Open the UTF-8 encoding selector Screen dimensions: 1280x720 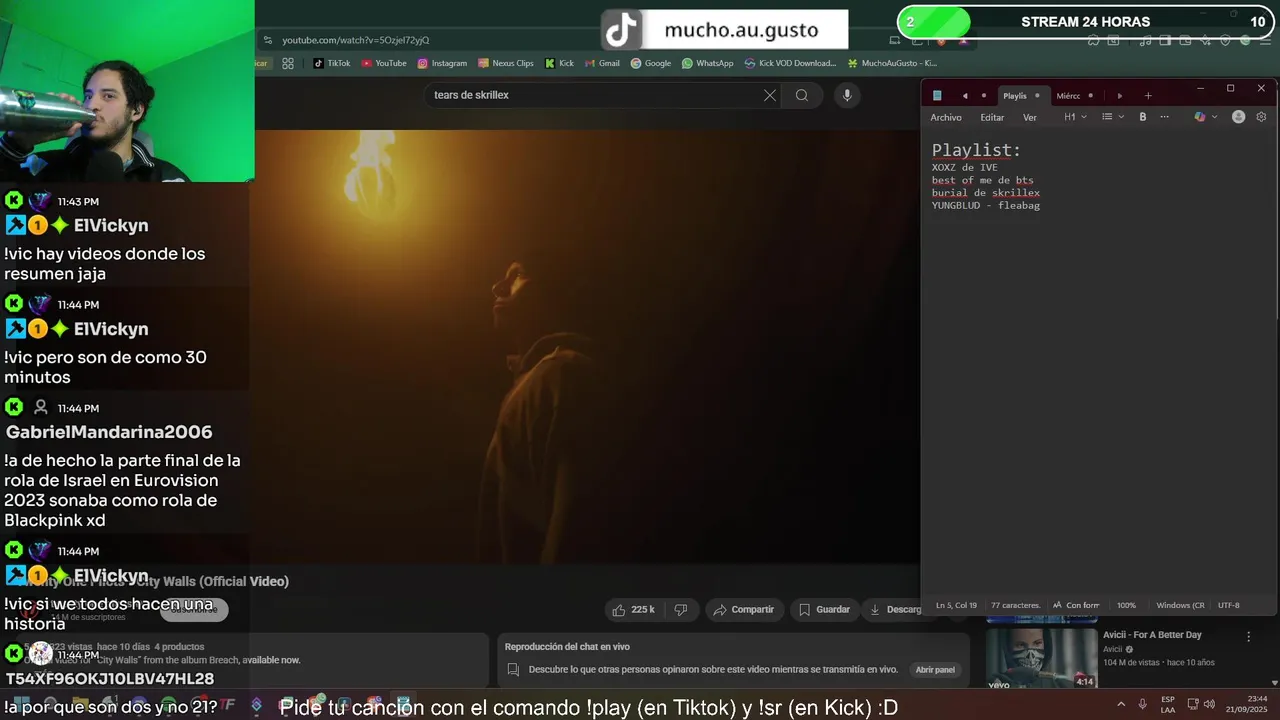[x=1229, y=605]
